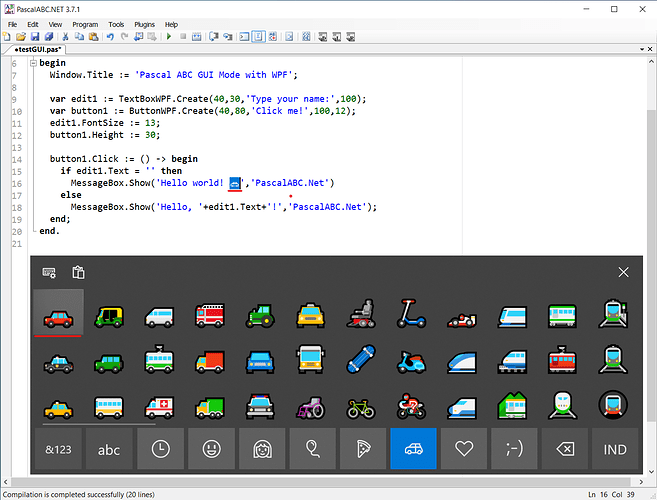Viewport: 657px width, 500px height.
Task: Open clipboard icon in emoji panel
Action: (x=78, y=272)
